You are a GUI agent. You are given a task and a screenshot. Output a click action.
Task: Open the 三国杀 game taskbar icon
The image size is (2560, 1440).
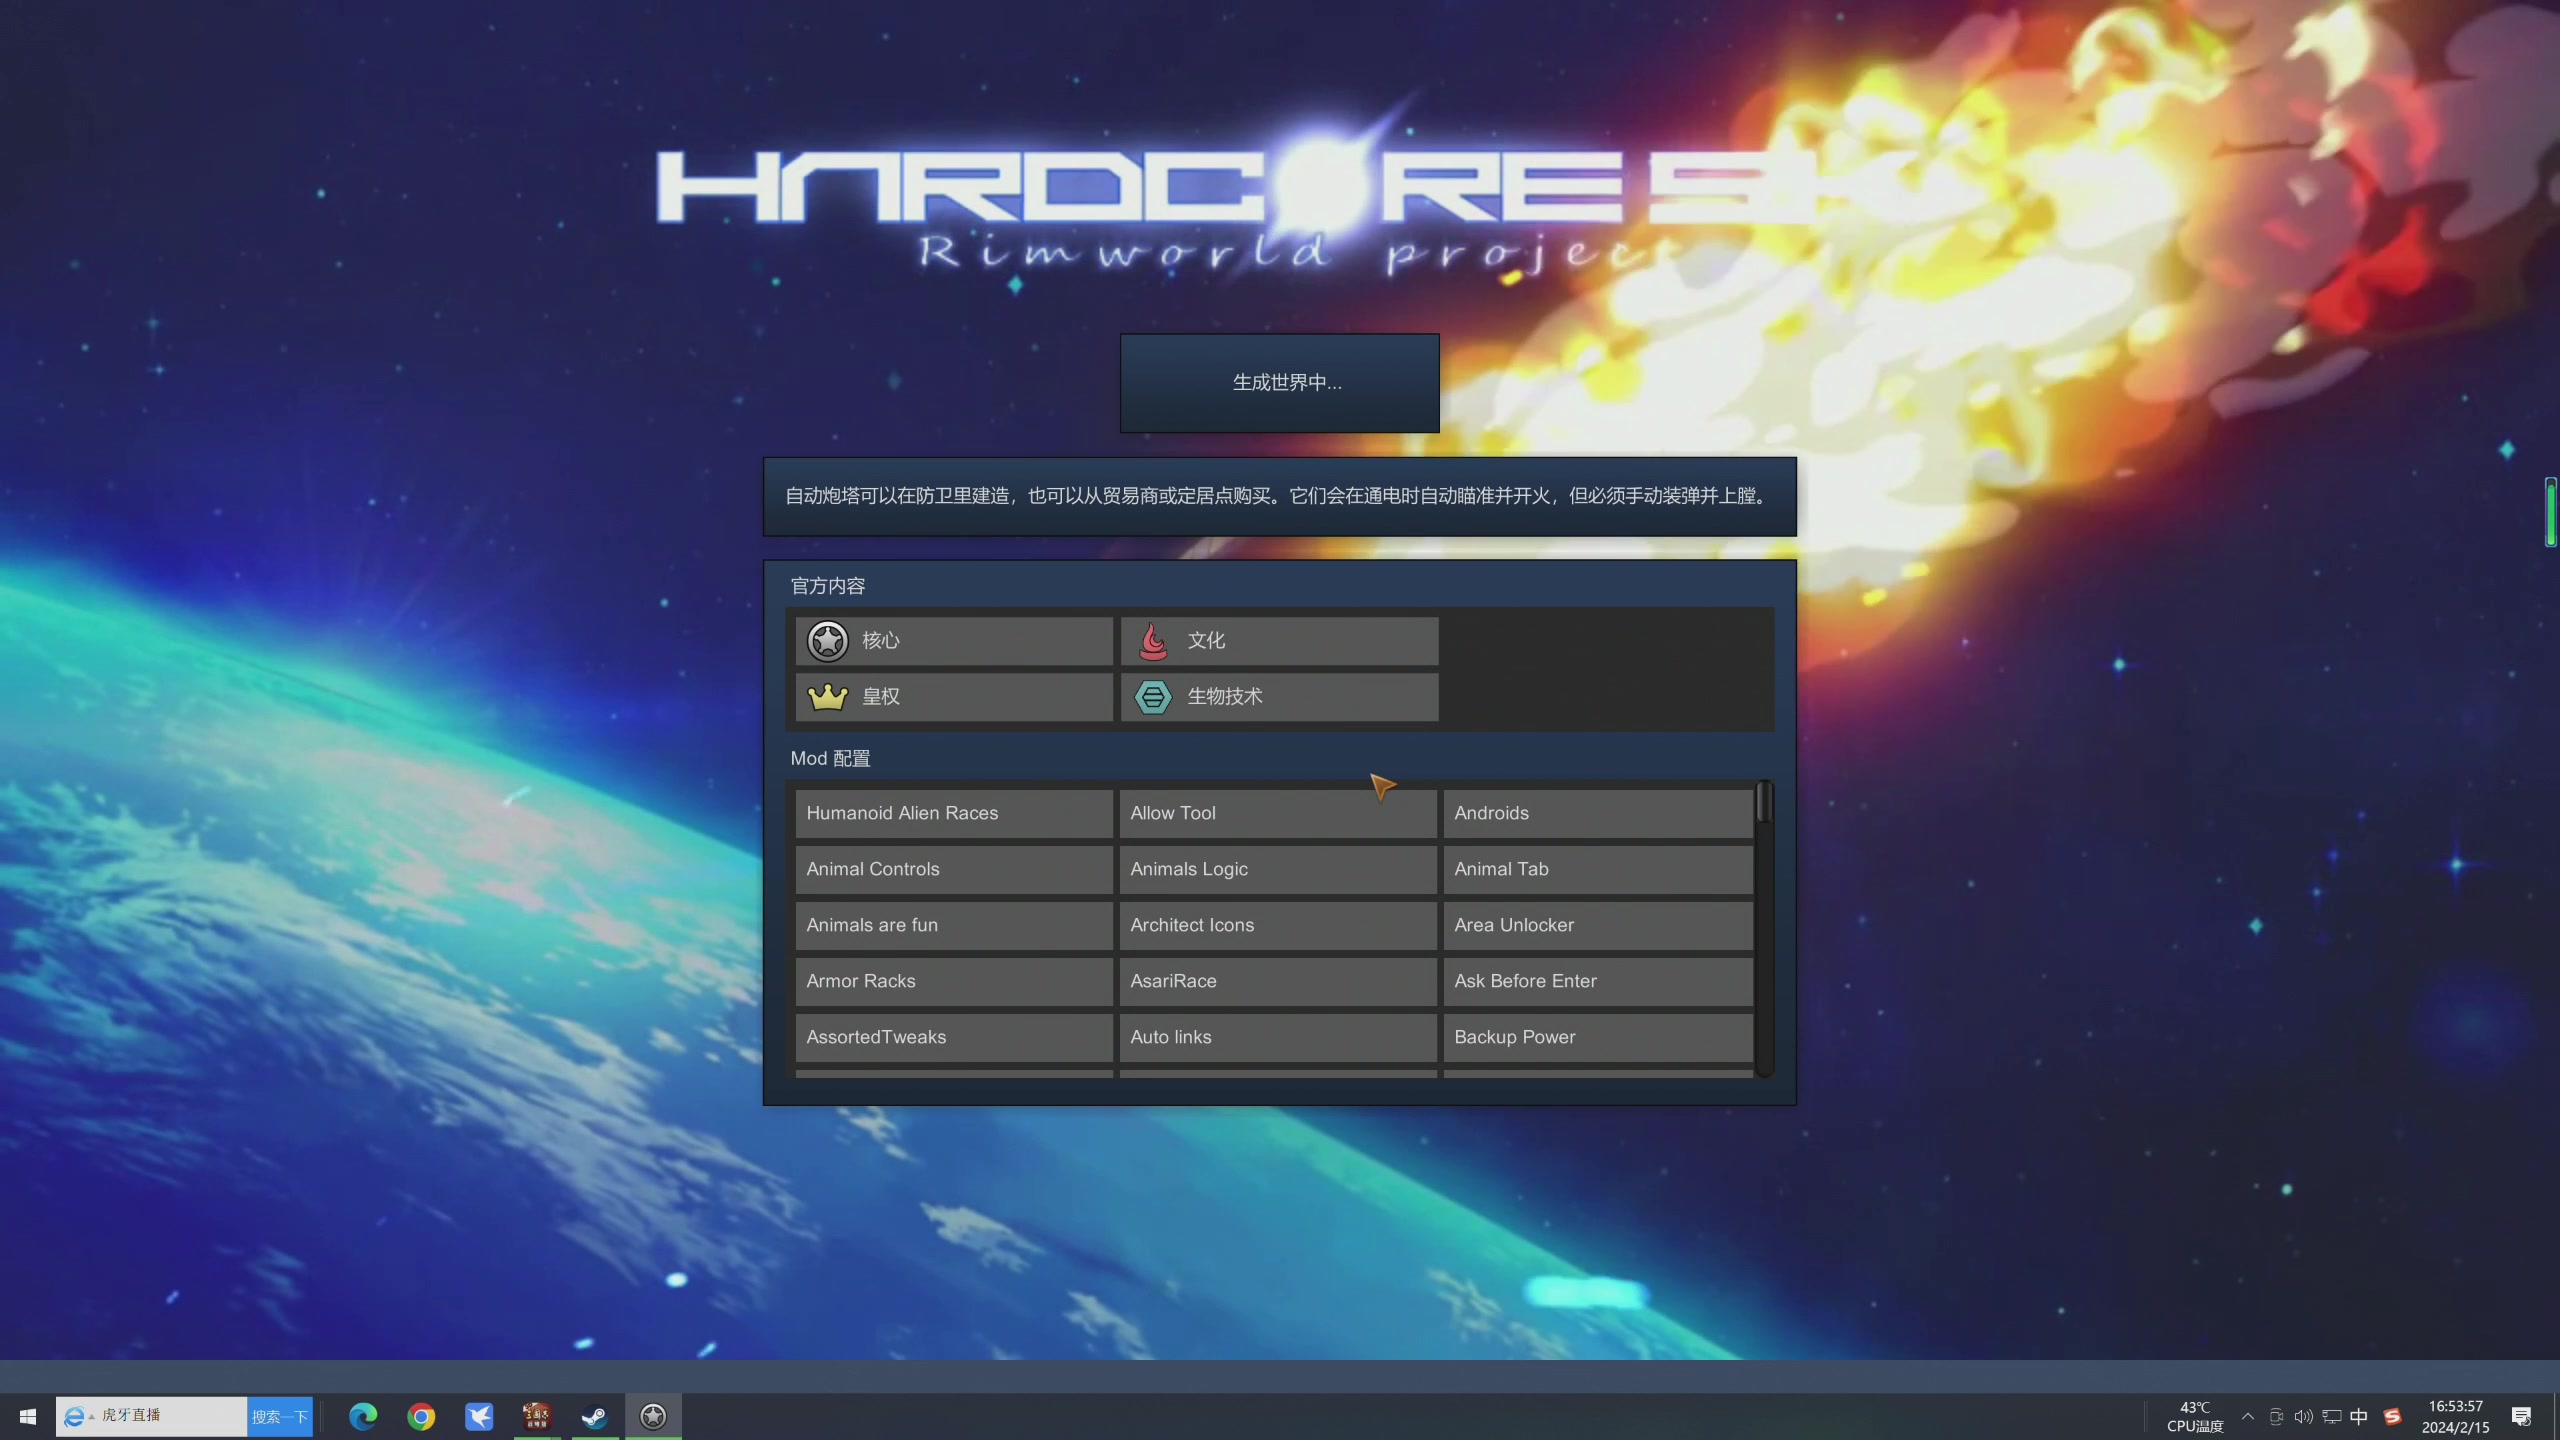[x=537, y=1416]
